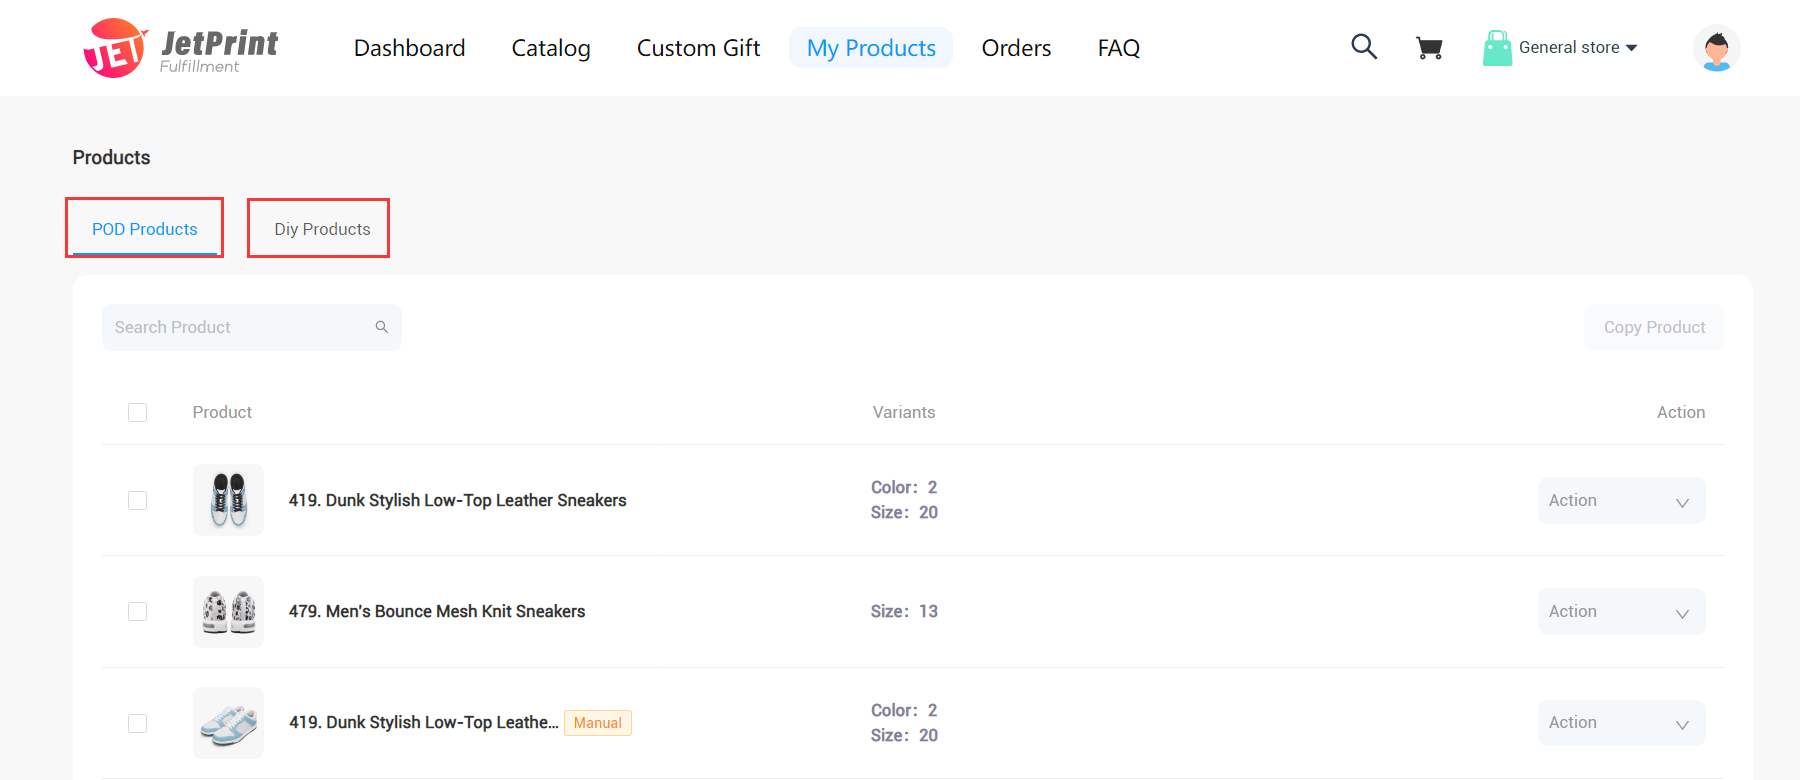The image size is (1800, 780).
Task: Click the JetPrint Fulfillment logo
Action: pos(181,48)
